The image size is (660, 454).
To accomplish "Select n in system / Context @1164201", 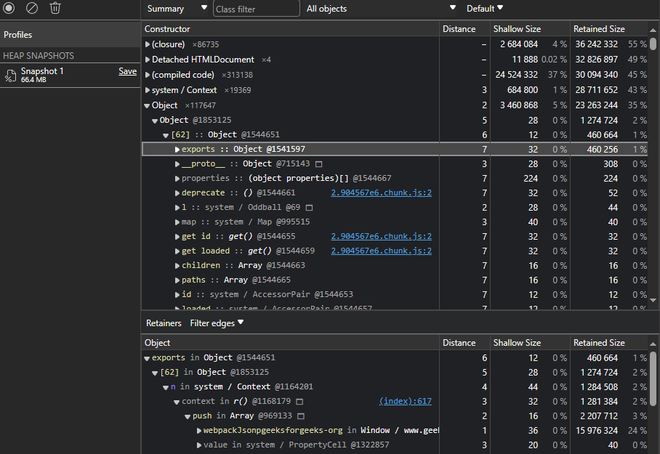I will [x=395, y=387].
